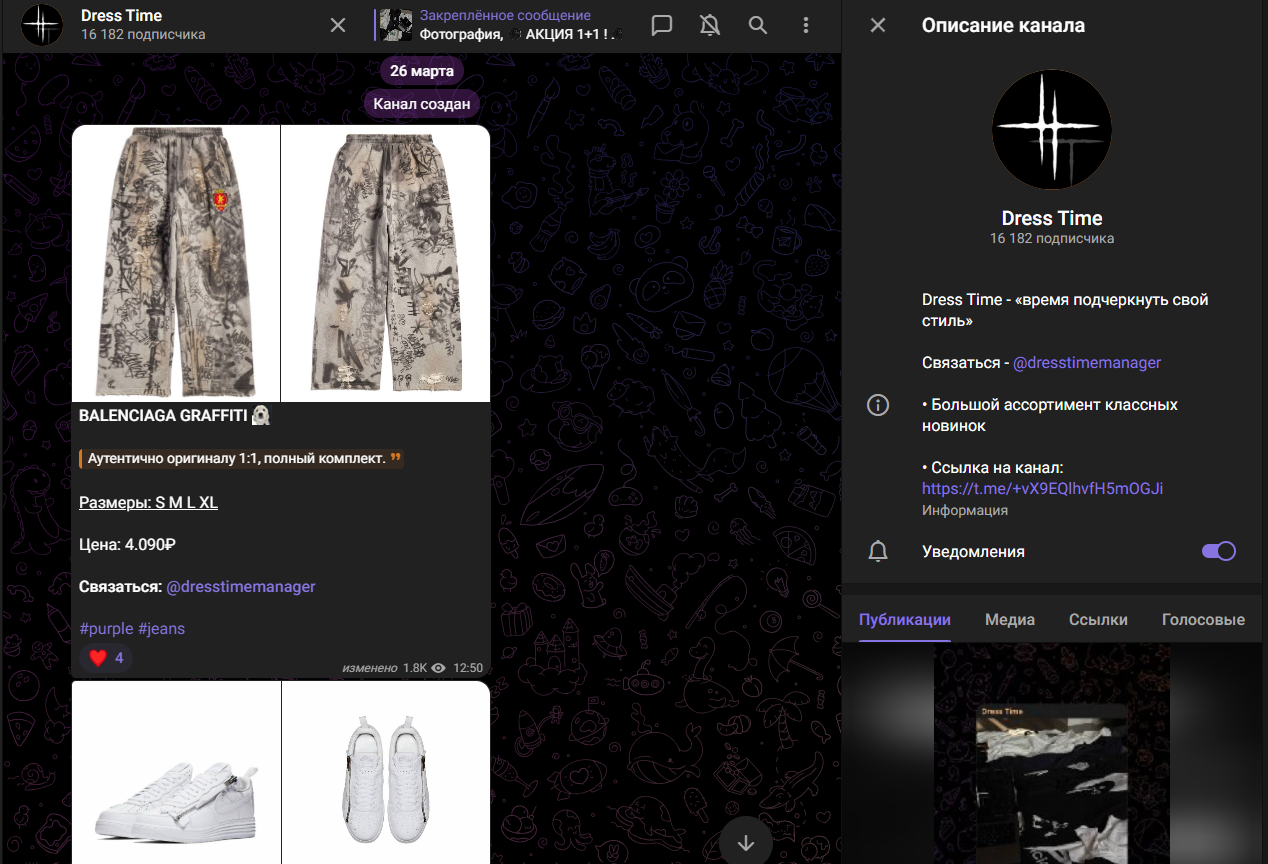
Task: Switch to the Ссылки tab
Action: pyautogui.click(x=1097, y=620)
